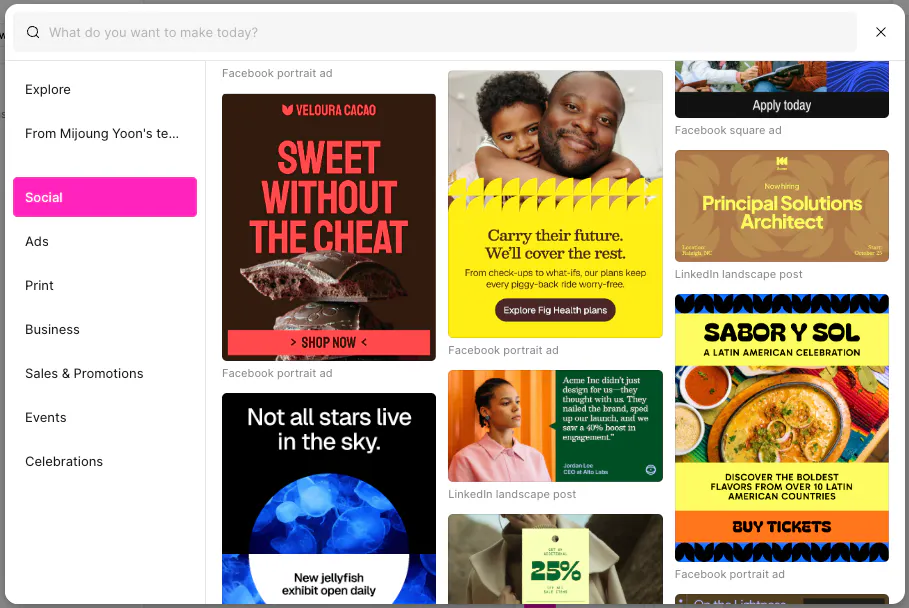This screenshot has width=909, height=608.
Task: Close the template picker dialog
Action: (x=881, y=32)
